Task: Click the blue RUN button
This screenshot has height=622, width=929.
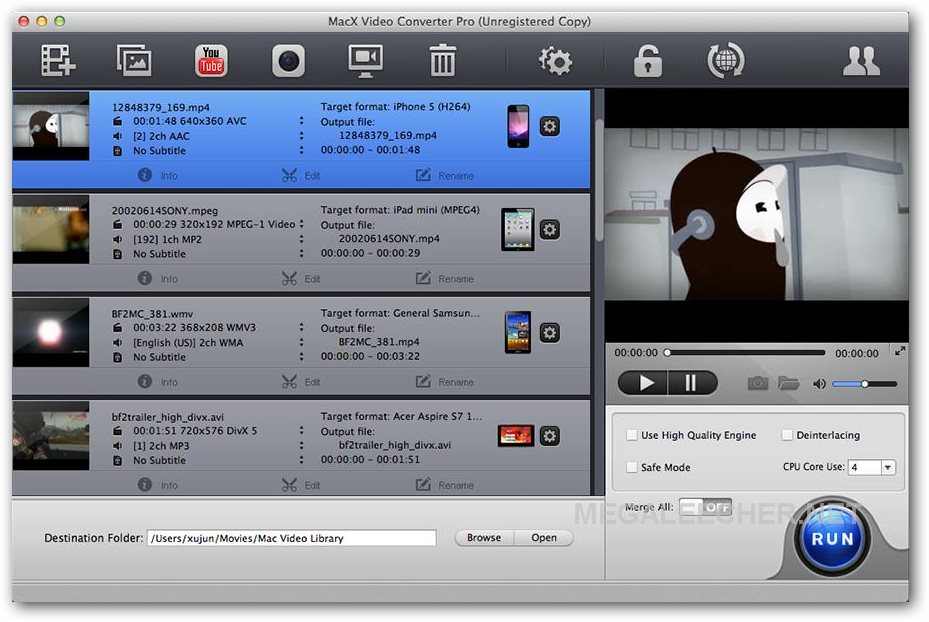Action: point(832,538)
